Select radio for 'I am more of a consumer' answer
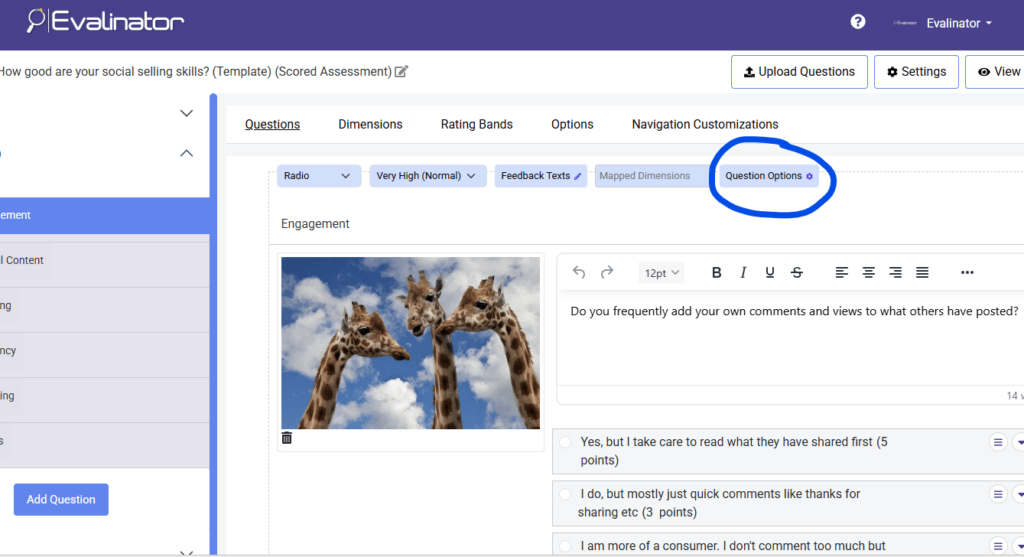Viewport: 1024px width, 557px height. coord(566,546)
